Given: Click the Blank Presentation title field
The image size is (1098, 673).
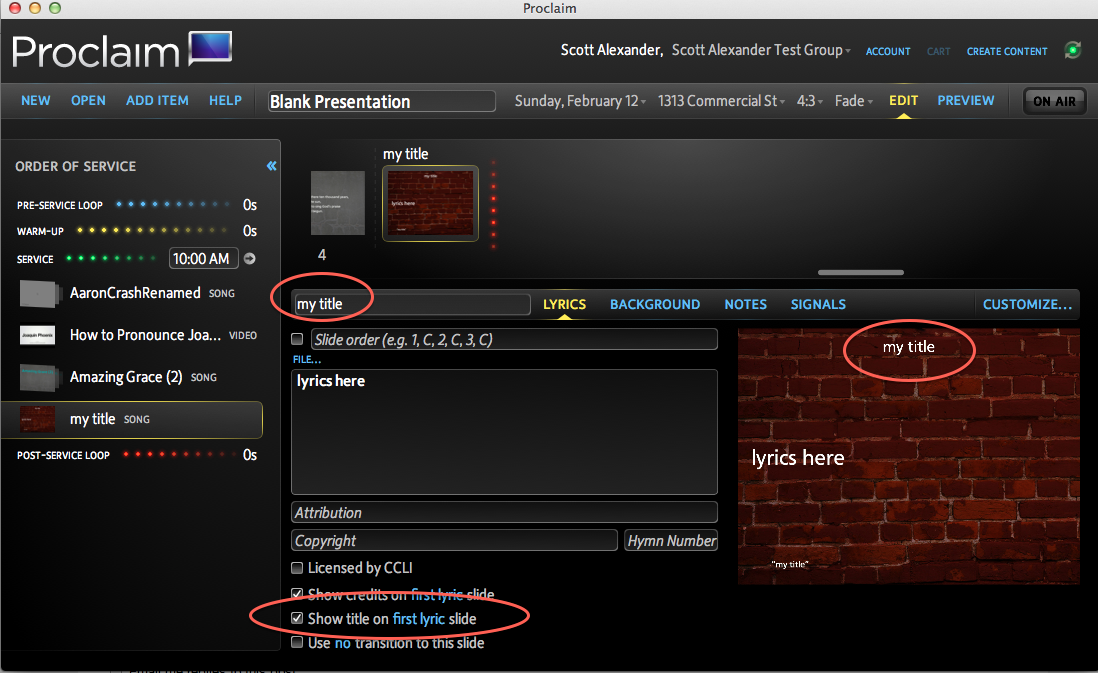Looking at the screenshot, I should tap(382, 102).
